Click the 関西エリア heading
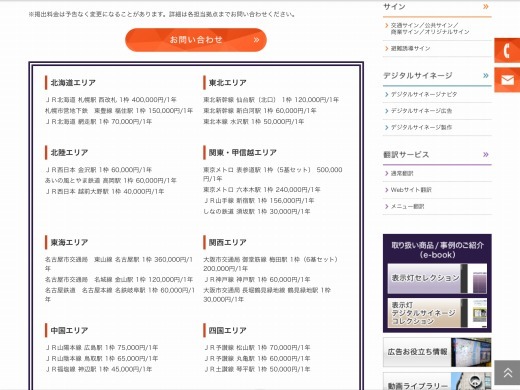Screen dimensions: 520x390 (x=228, y=242)
